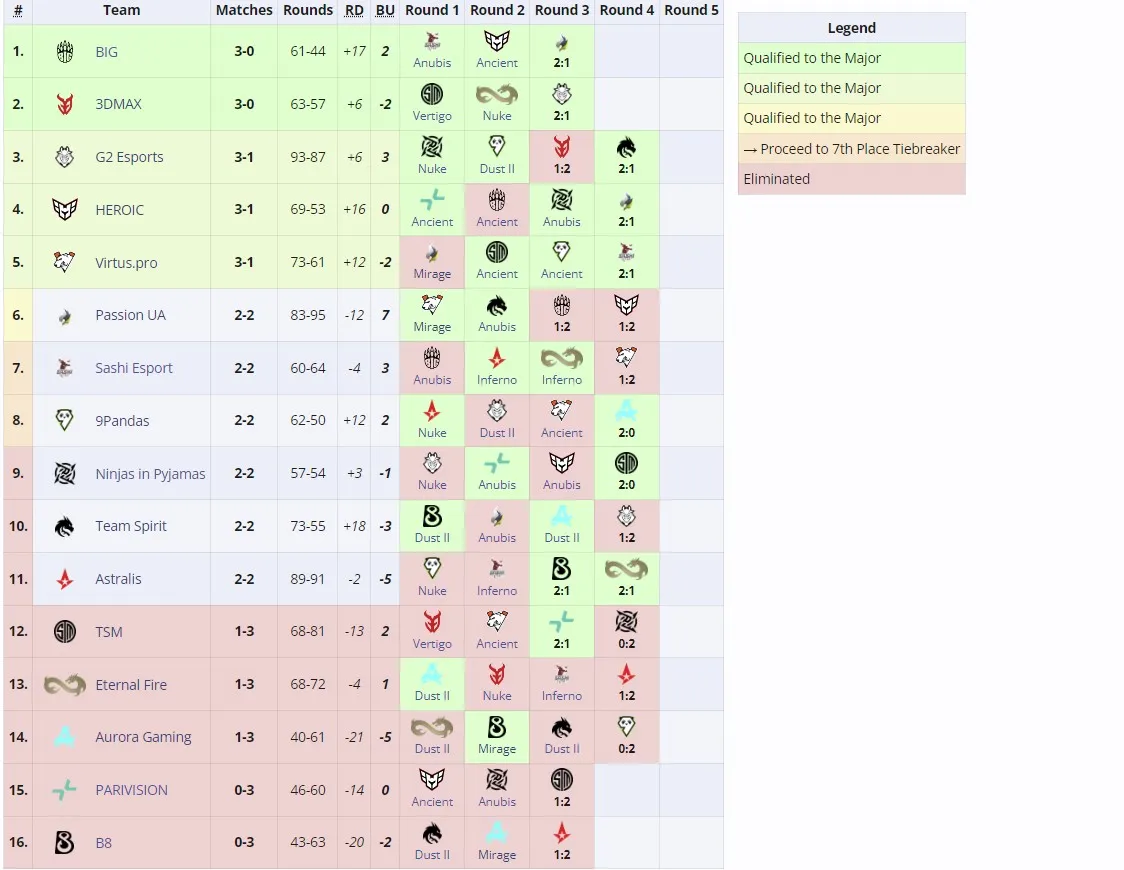Click the Team Spirit dragon logo in row 10
The height and width of the screenshot is (870, 1124).
pyautogui.click(x=65, y=526)
